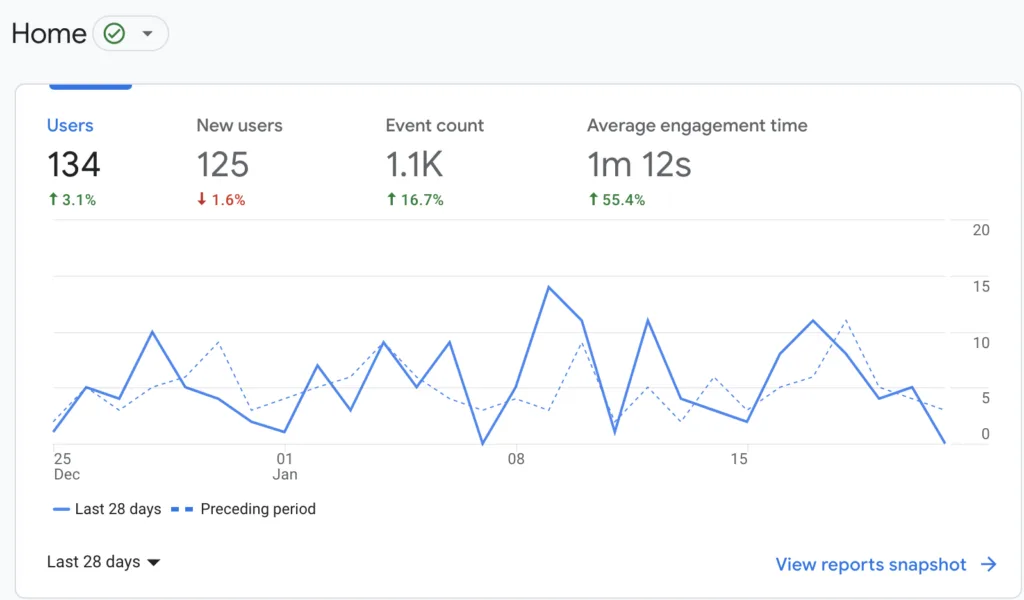Open the dropdown arrow beside Home
Viewport: 1024px width, 600px height.
(x=148, y=33)
